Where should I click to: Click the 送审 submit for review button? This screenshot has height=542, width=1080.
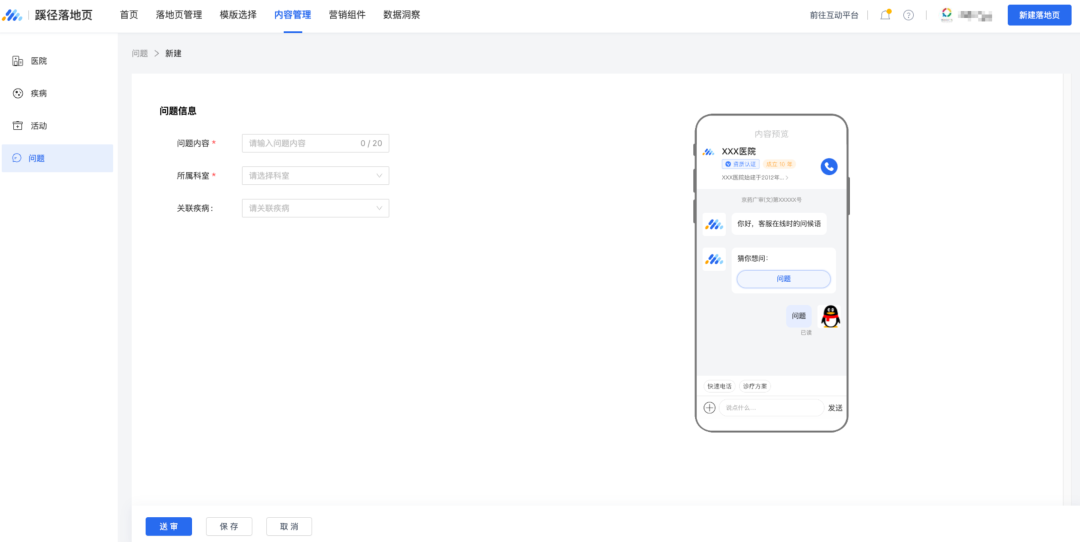168,526
